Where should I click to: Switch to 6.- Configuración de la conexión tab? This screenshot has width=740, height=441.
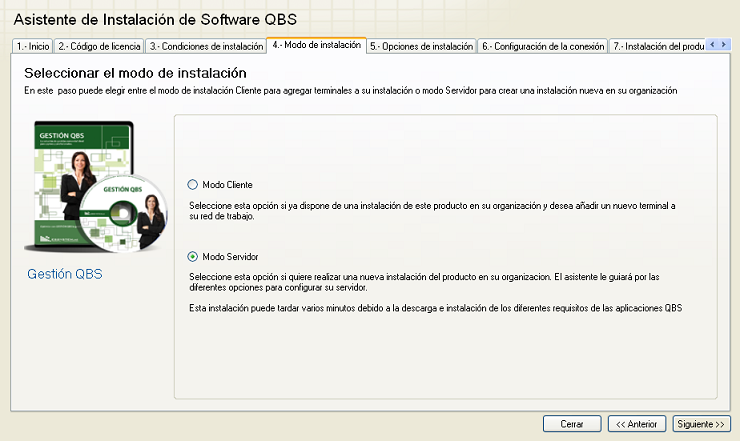542,46
